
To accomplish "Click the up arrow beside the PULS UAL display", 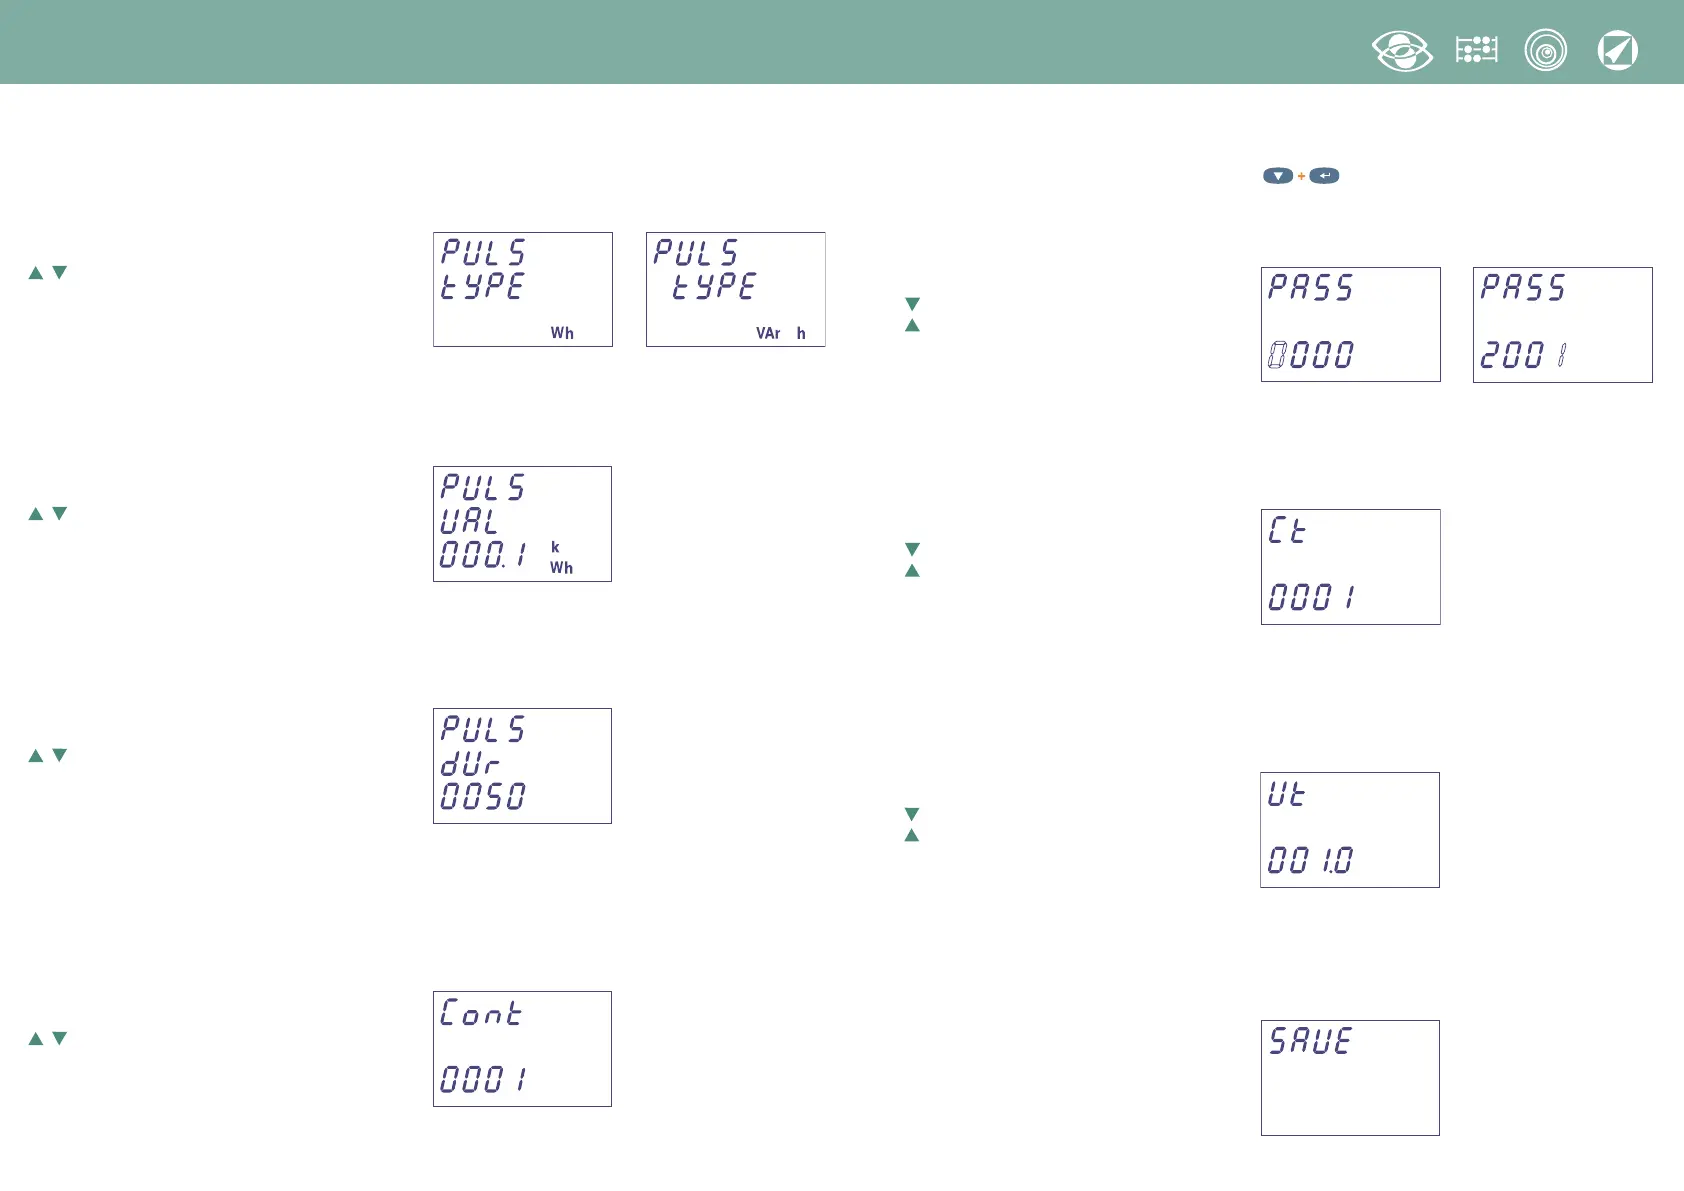I will click(36, 514).
